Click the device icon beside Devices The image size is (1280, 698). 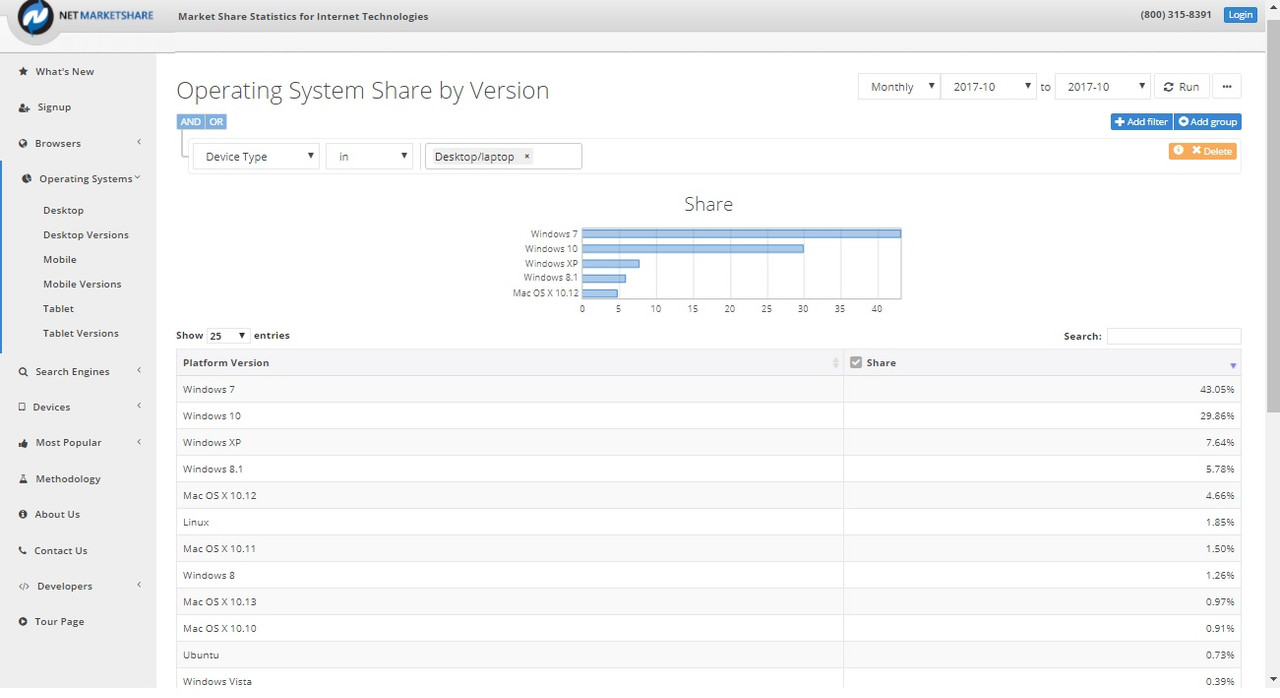[23, 407]
